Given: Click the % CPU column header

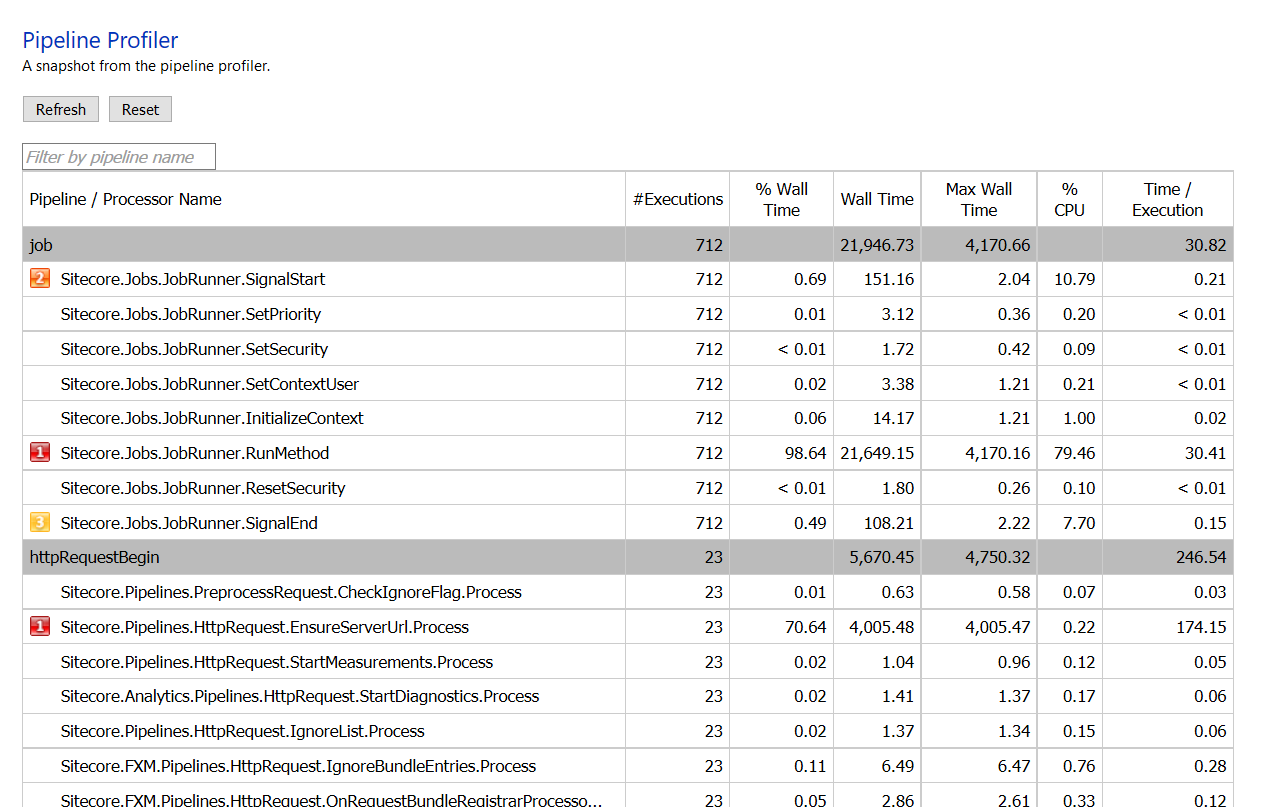Looking at the screenshot, I should coord(1069,199).
